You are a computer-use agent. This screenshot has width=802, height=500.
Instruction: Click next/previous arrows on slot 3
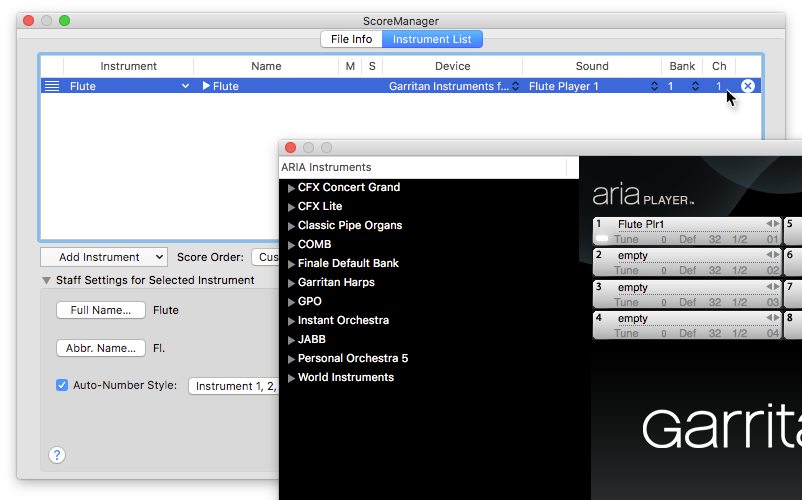[772, 286]
